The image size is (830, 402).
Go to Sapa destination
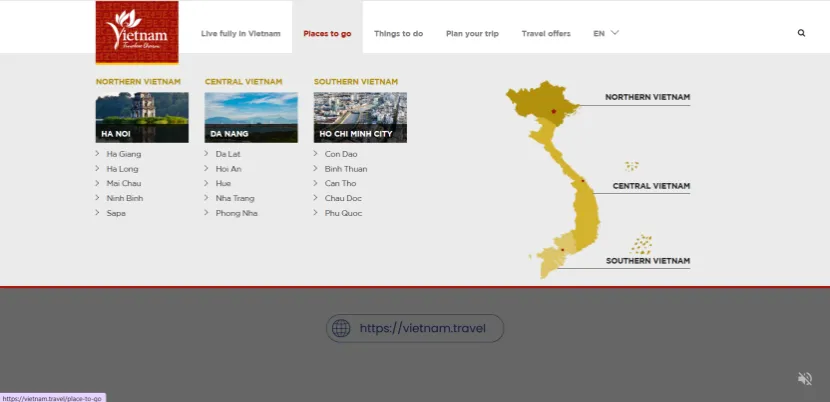pos(116,213)
